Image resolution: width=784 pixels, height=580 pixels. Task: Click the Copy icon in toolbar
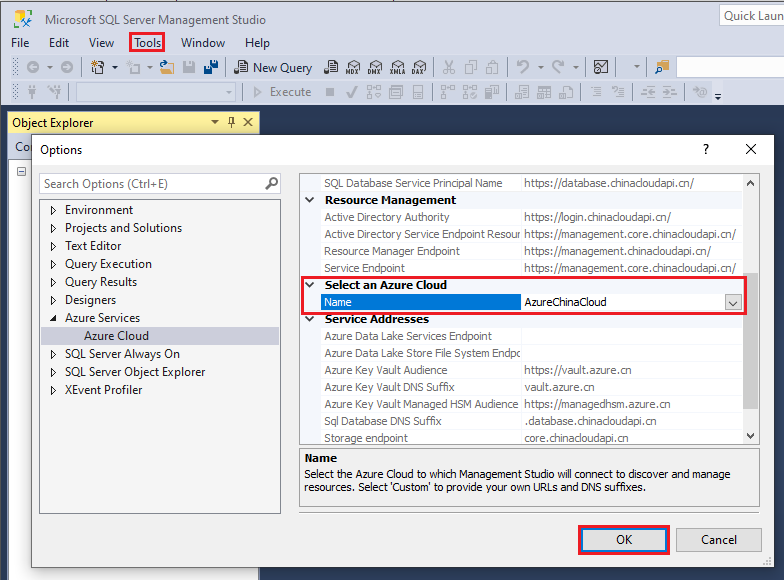click(470, 67)
